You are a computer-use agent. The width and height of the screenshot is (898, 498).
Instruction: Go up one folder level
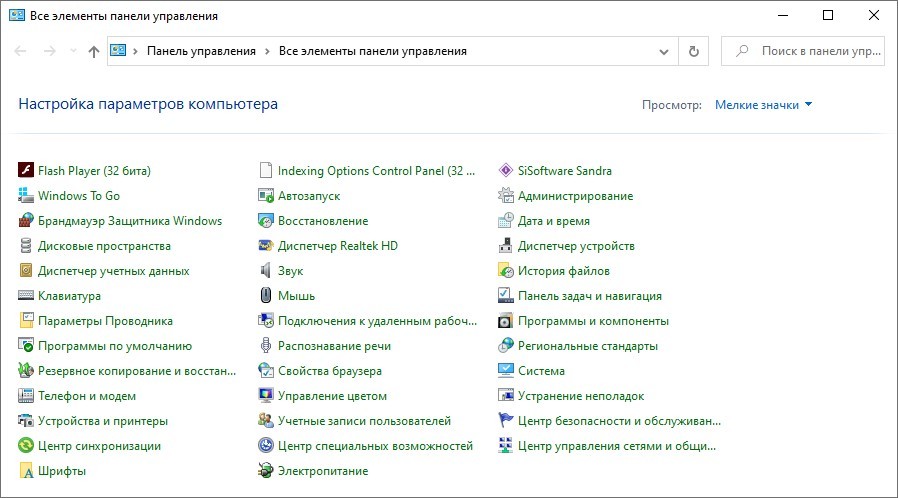pos(94,52)
